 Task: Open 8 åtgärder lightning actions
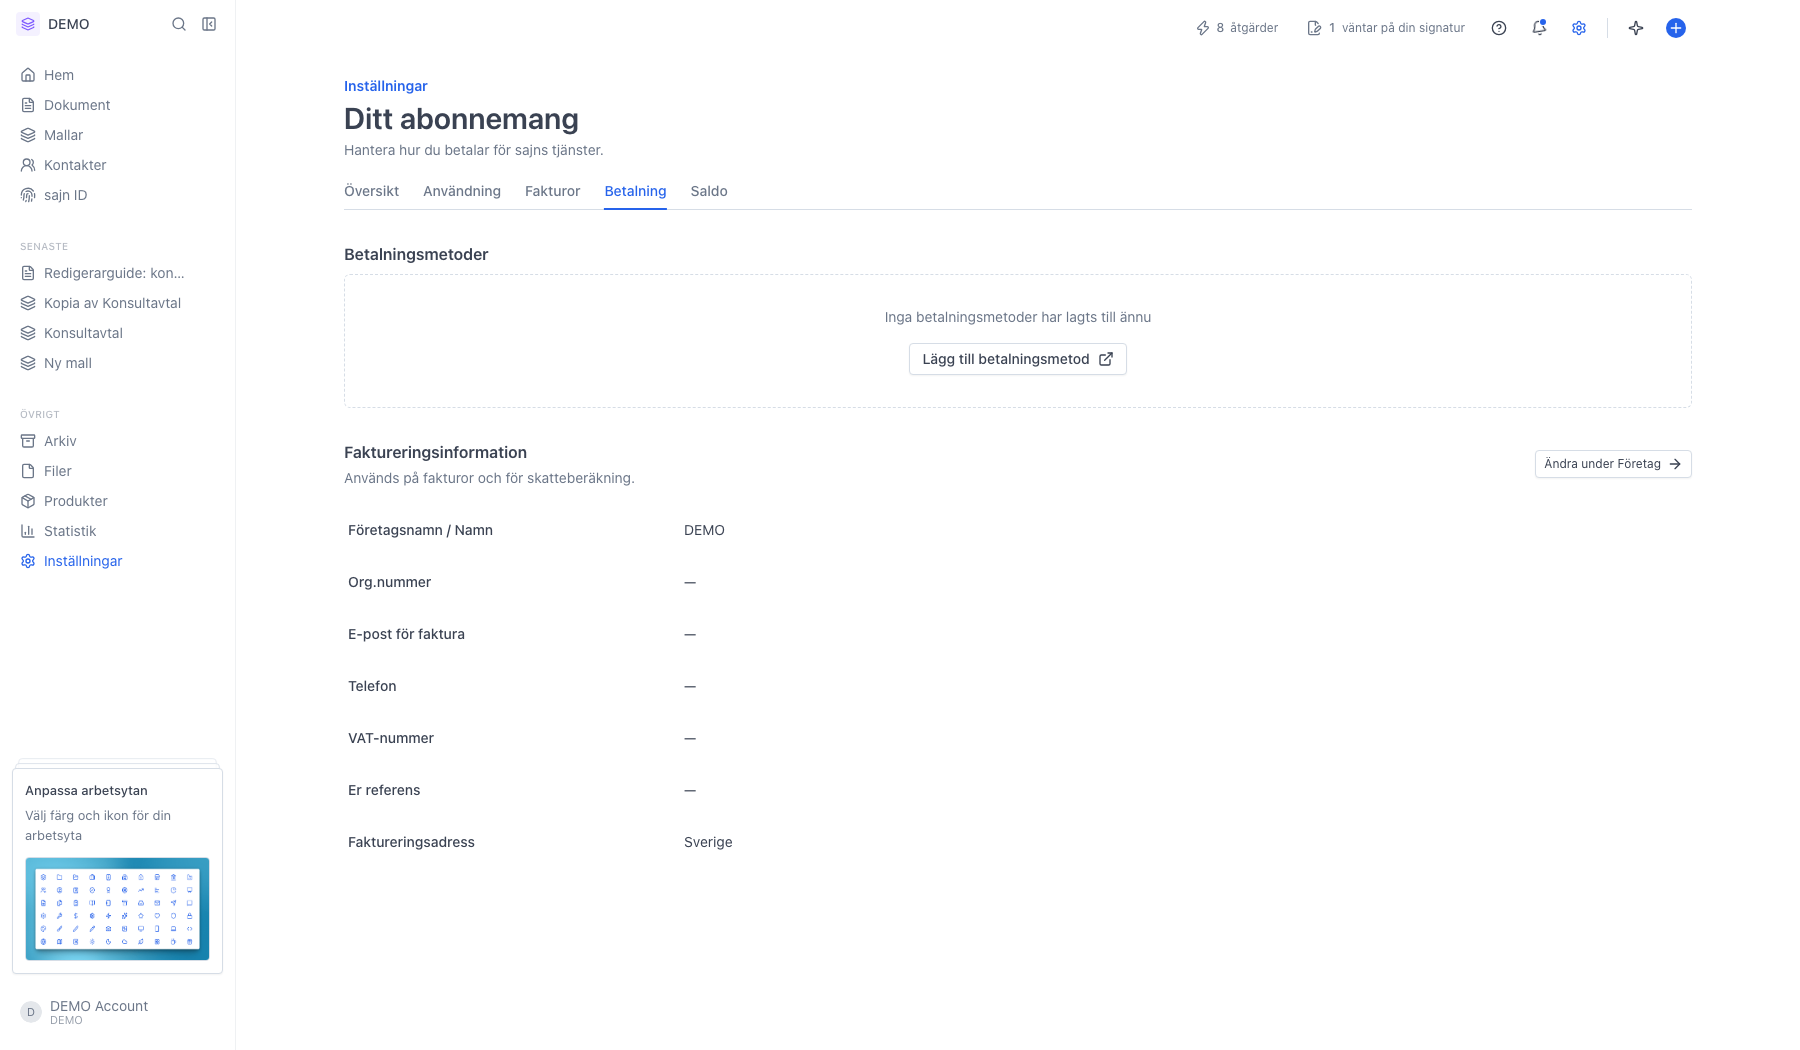1237,28
